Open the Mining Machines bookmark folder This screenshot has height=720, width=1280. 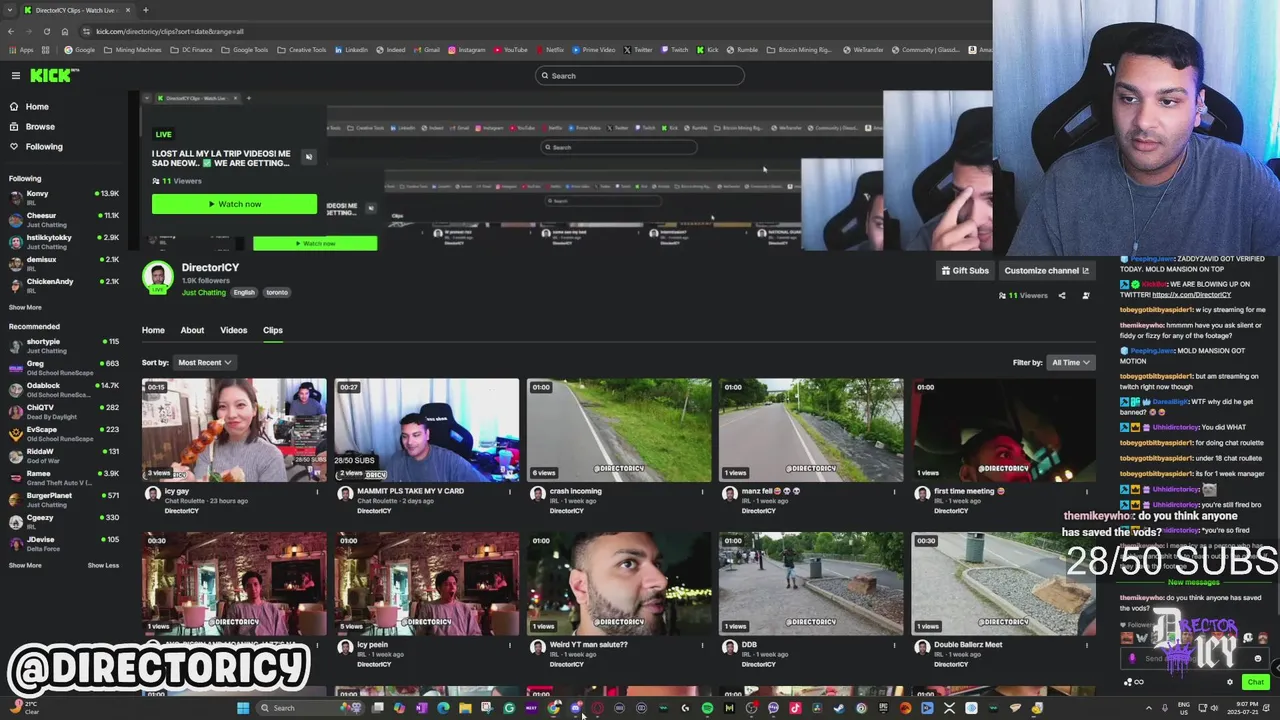[133, 50]
